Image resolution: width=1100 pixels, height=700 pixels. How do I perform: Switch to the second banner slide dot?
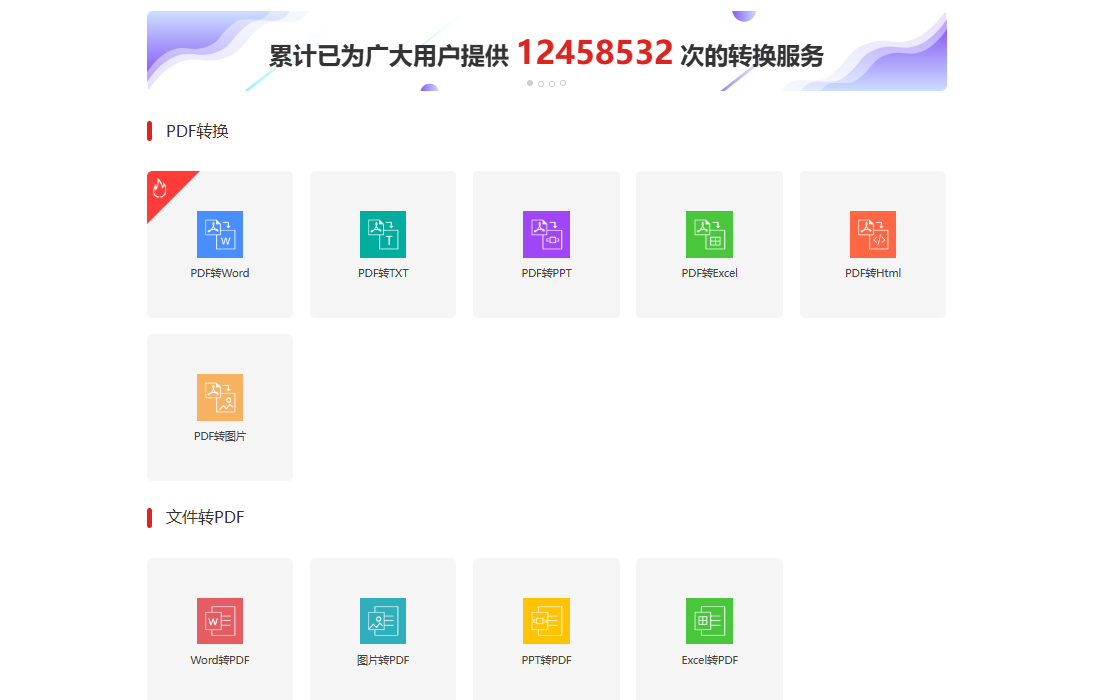click(x=541, y=83)
